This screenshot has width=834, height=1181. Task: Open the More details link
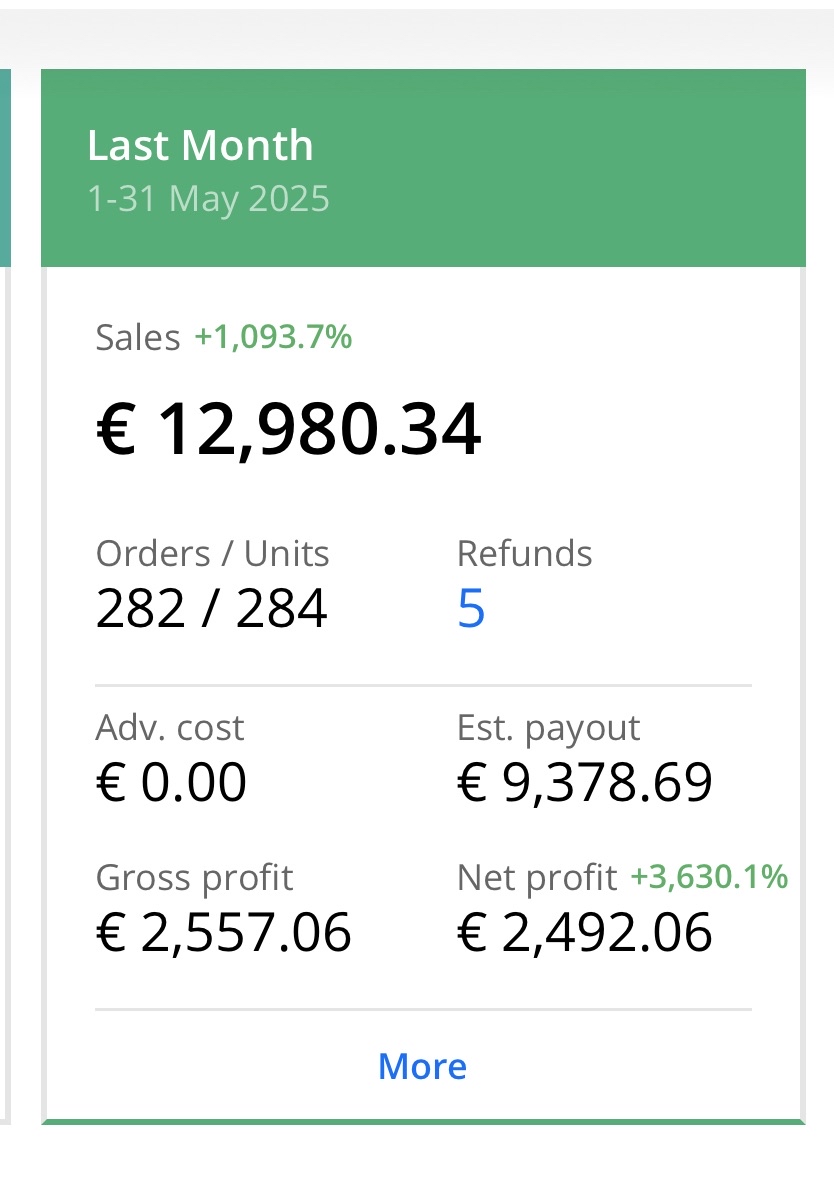pos(422,1067)
